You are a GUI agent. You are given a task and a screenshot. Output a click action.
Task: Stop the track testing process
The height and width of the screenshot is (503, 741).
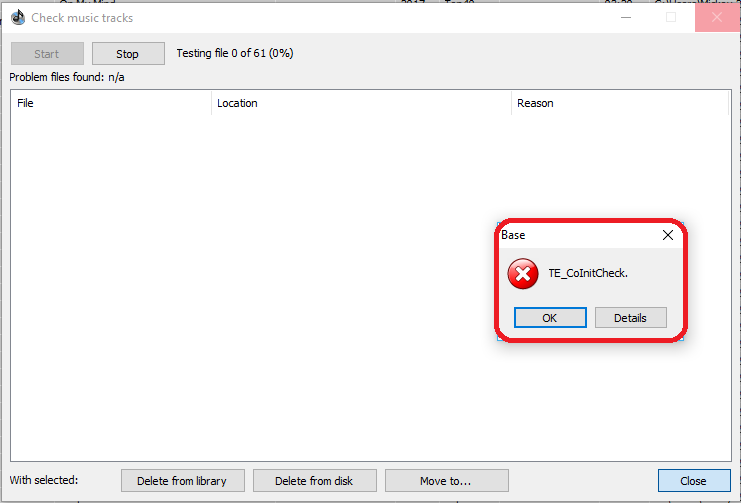(128, 53)
